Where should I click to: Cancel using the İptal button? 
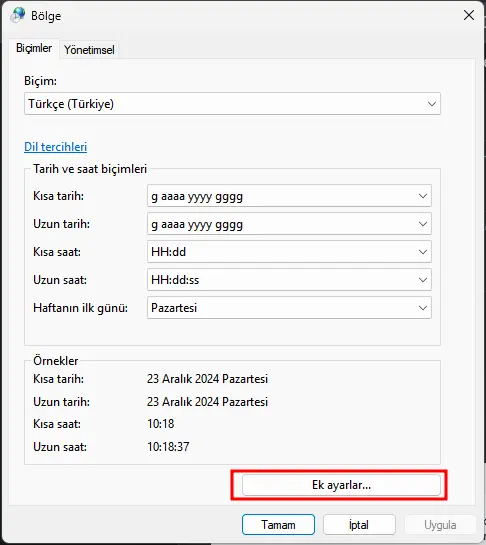(x=359, y=524)
